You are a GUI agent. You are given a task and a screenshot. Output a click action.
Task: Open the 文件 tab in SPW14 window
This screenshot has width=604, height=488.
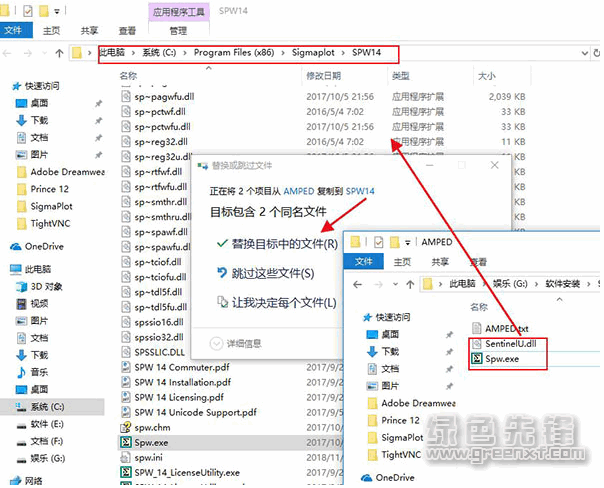pyautogui.click(x=14, y=30)
